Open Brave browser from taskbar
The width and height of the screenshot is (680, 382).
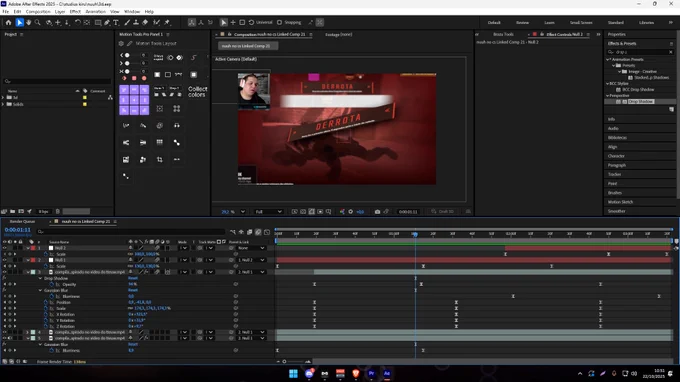[356, 373]
